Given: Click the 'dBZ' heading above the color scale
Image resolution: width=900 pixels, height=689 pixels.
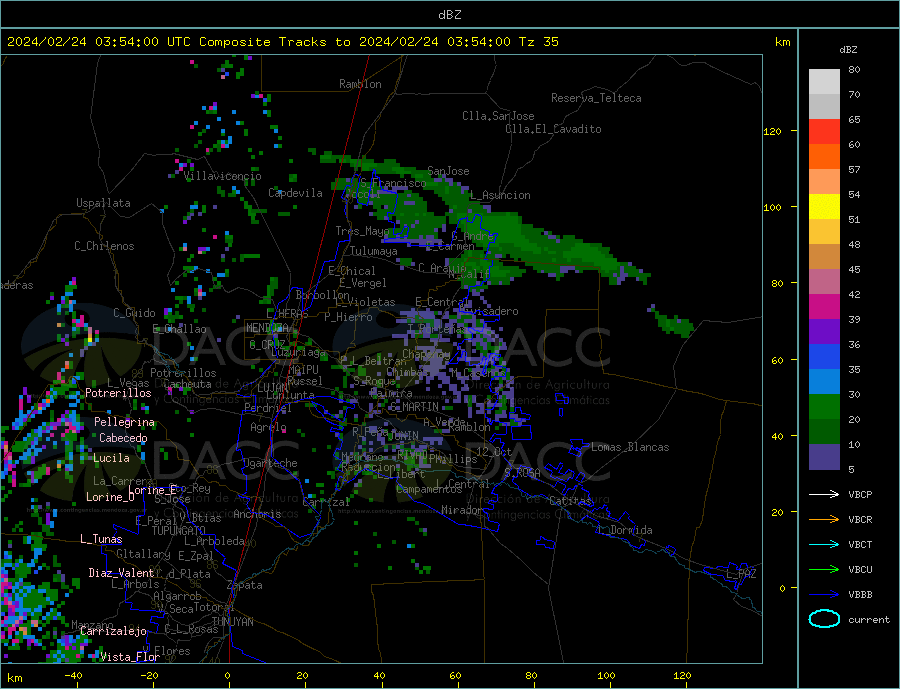Looking at the screenshot, I should pos(848,50).
